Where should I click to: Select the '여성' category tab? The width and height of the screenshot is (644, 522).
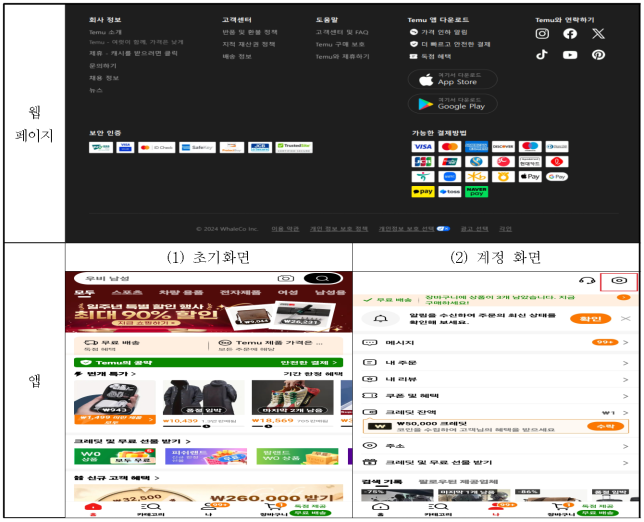coord(288,292)
